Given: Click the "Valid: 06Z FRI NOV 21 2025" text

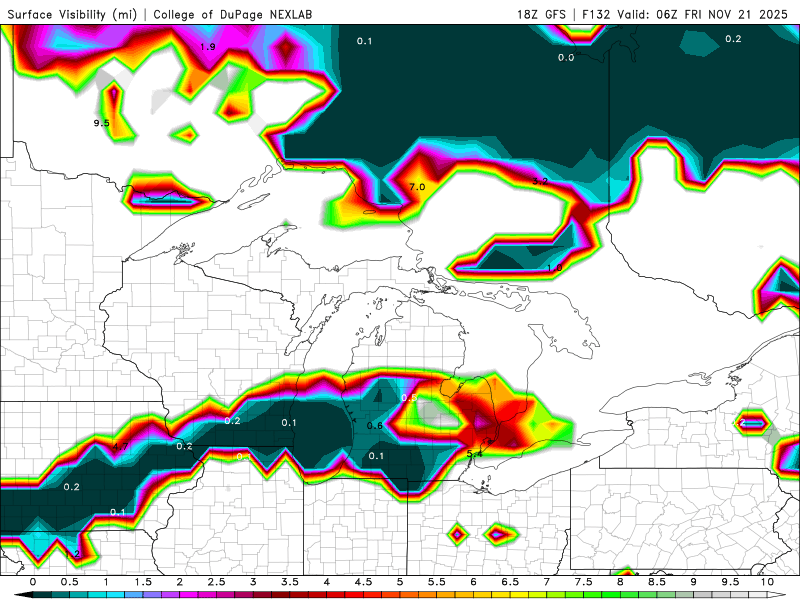Looking at the screenshot, I should (x=703, y=14).
